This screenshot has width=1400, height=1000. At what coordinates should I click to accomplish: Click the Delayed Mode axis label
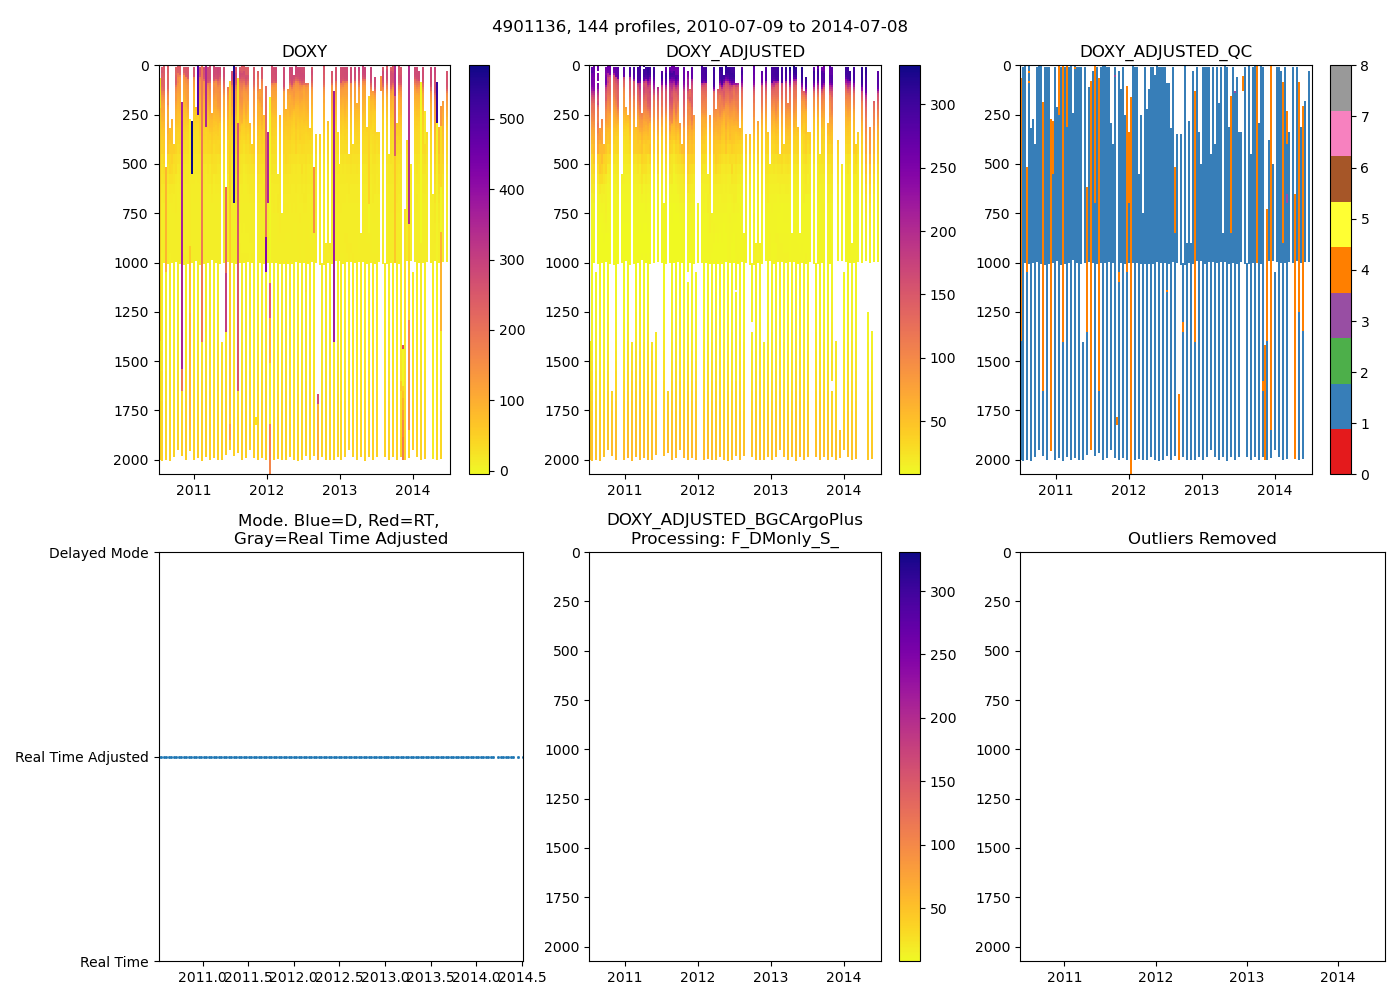98,553
